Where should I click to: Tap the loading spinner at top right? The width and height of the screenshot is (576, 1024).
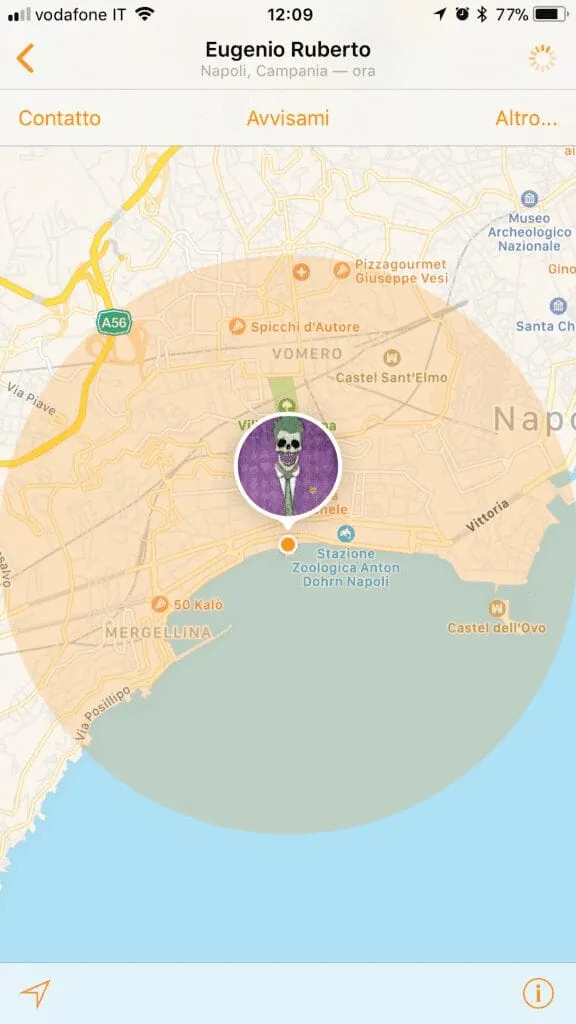542,58
